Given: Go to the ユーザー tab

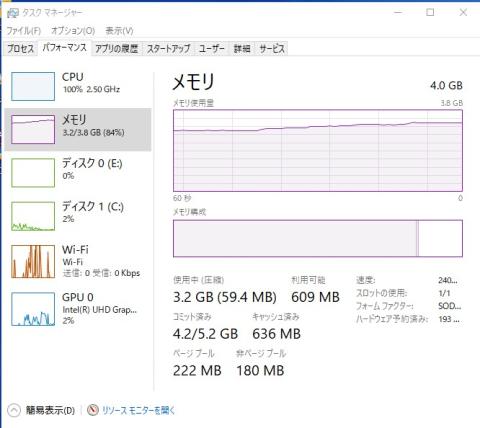Looking at the screenshot, I should tap(212, 49).
